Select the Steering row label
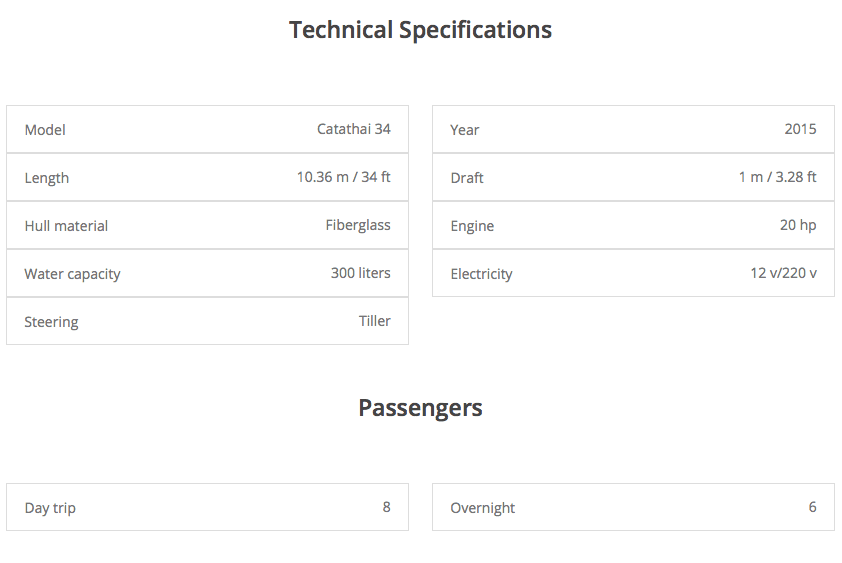This screenshot has height=563, width=842. pos(51,322)
